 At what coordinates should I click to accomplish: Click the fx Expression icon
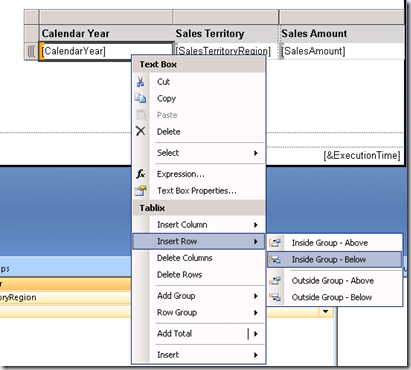point(140,174)
